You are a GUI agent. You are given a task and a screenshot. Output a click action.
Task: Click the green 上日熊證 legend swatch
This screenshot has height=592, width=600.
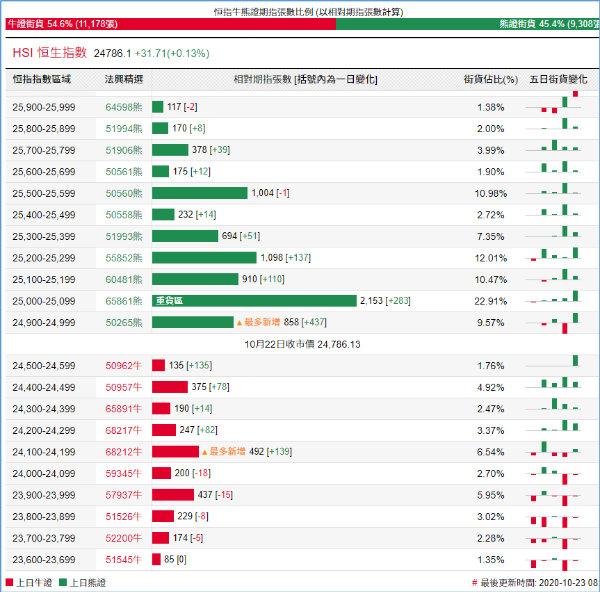coord(63,582)
